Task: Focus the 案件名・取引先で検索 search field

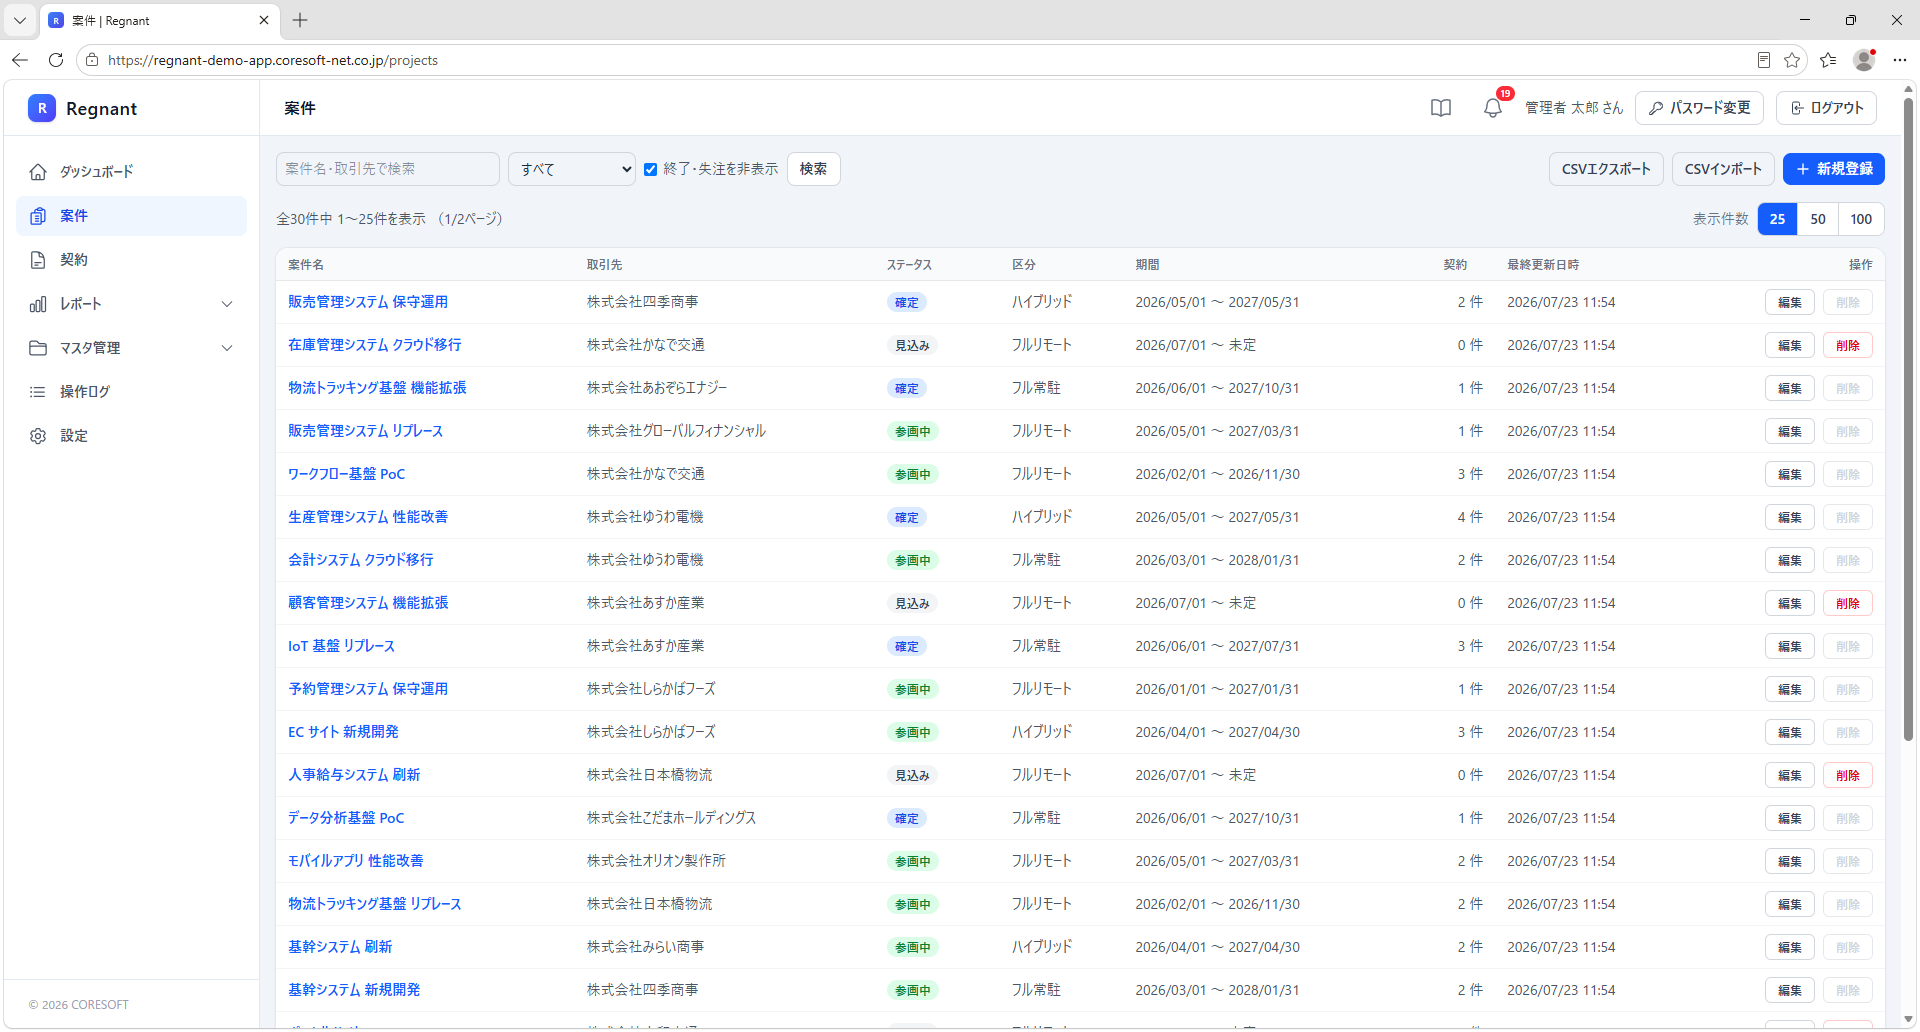Action: (388, 169)
